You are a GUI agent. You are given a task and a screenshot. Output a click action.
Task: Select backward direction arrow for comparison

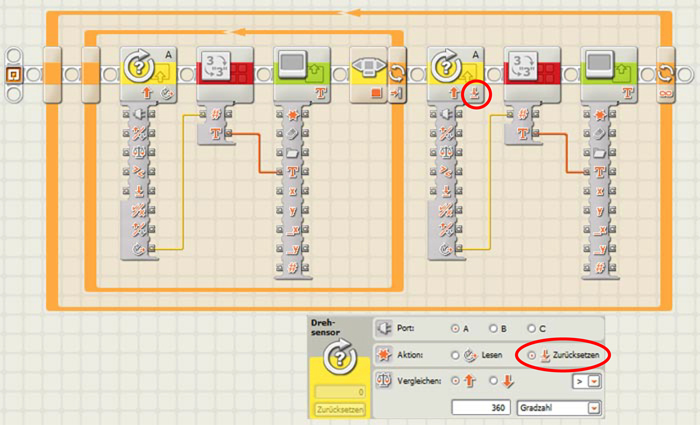[x=491, y=380]
